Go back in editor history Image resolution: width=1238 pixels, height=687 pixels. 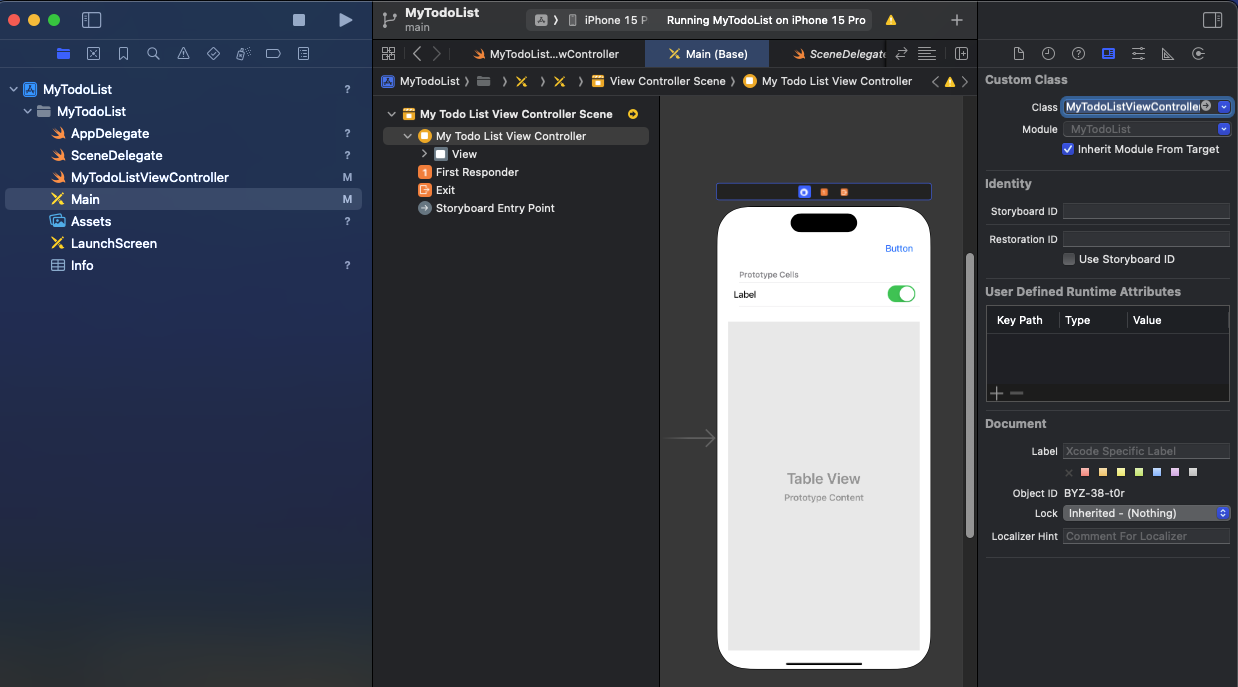click(x=417, y=54)
